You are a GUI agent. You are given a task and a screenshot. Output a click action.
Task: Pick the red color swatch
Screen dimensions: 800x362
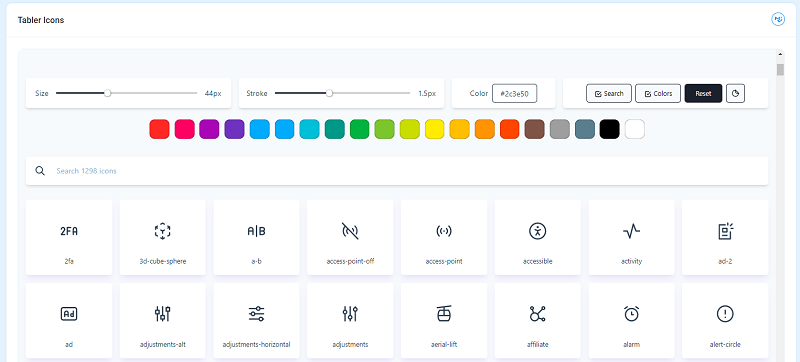click(x=159, y=129)
